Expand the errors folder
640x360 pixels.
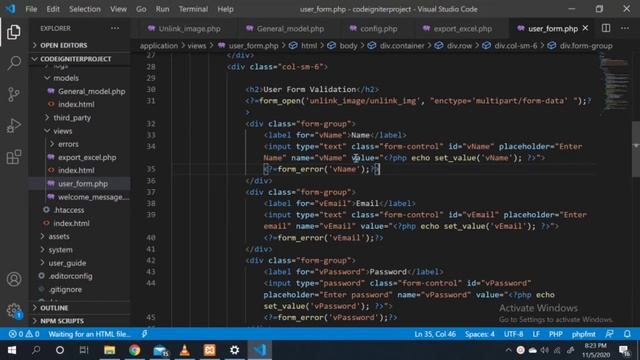(67, 144)
